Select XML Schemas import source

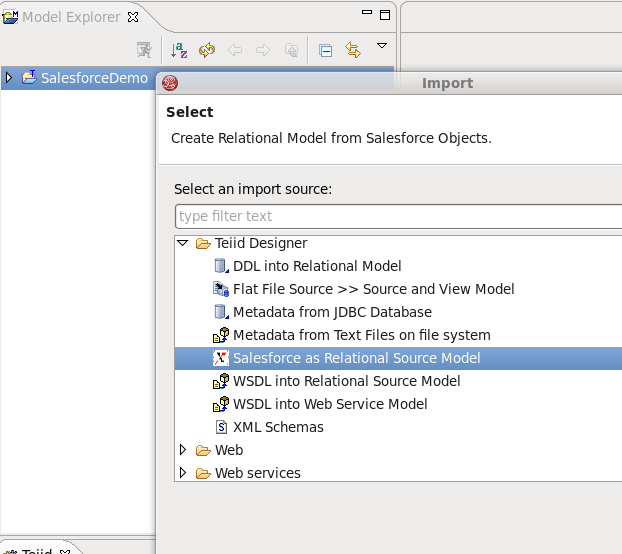[278, 427]
